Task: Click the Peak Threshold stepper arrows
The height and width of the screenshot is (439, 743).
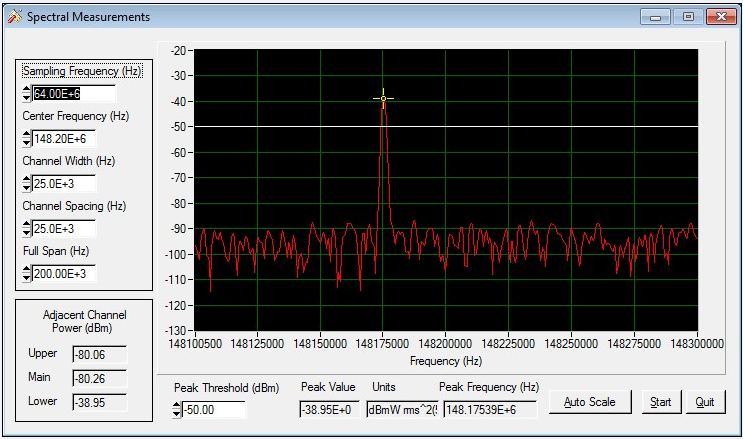Action: coord(177,409)
